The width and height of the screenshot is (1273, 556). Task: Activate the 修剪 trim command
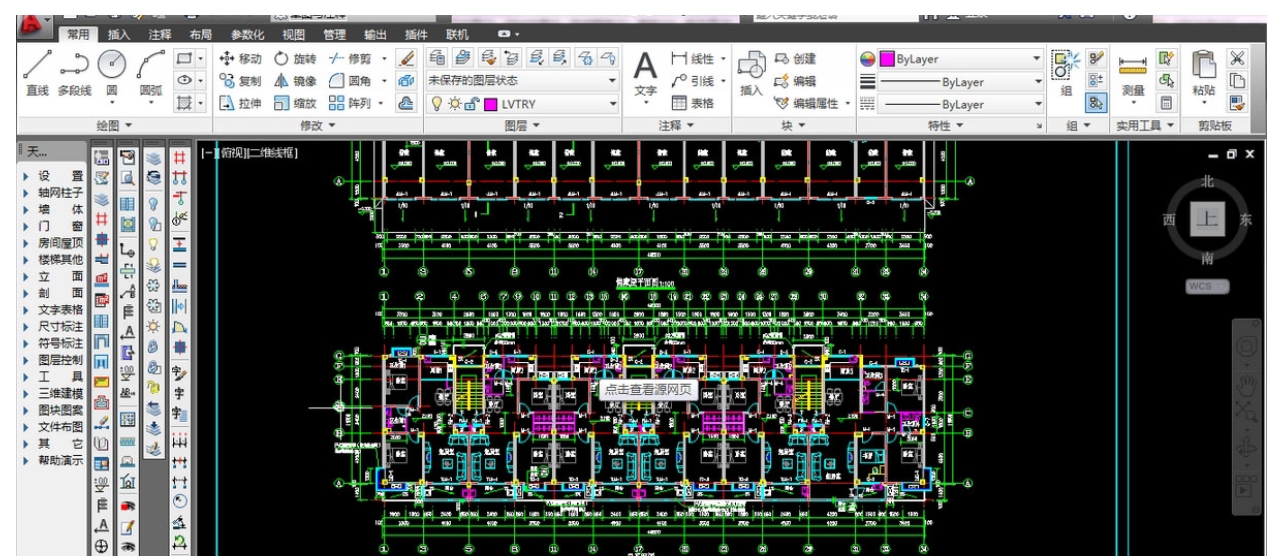[350, 60]
